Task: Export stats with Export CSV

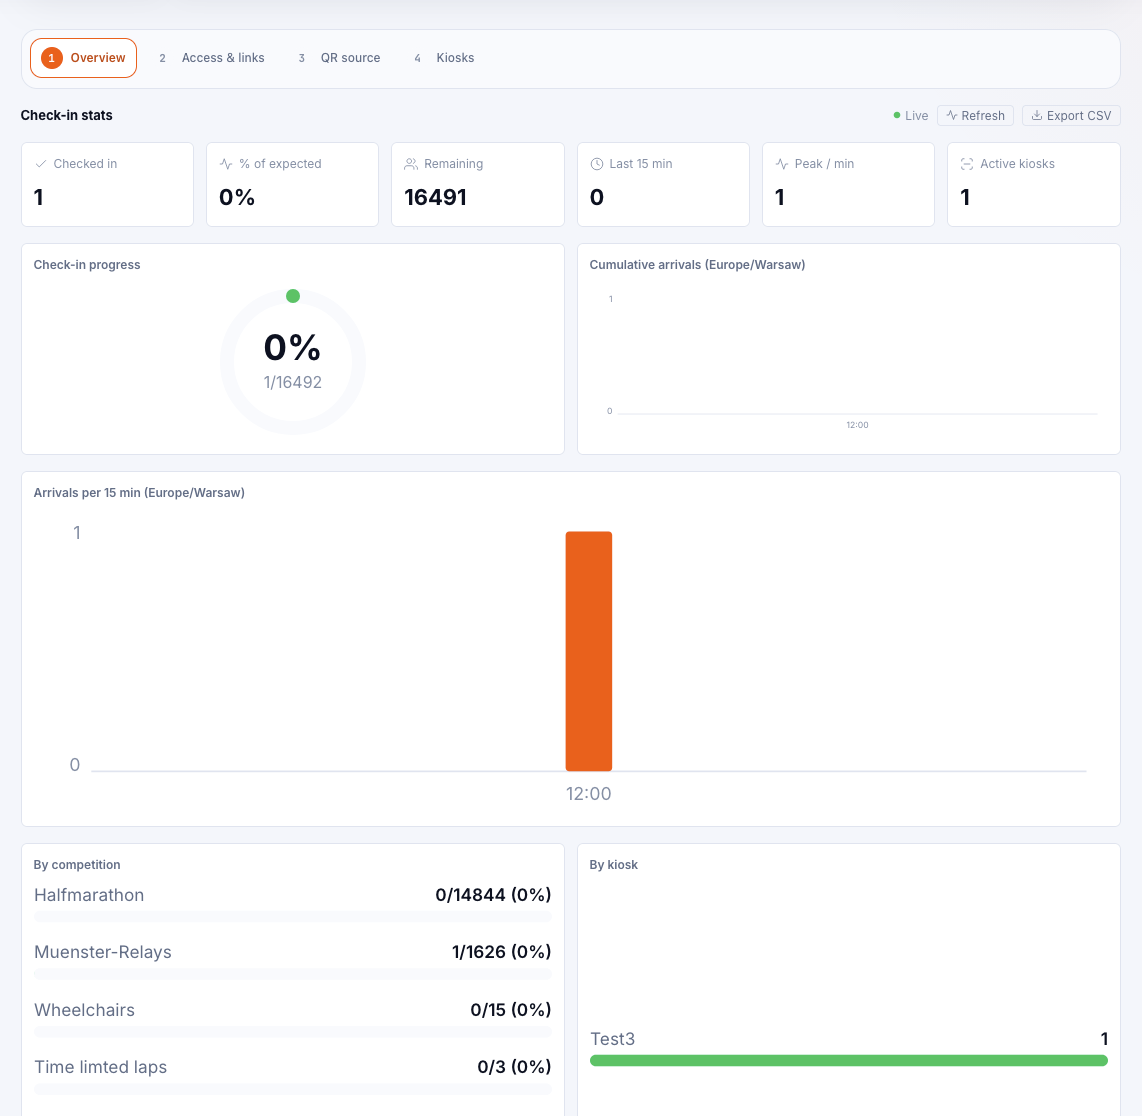Action: click(1071, 115)
